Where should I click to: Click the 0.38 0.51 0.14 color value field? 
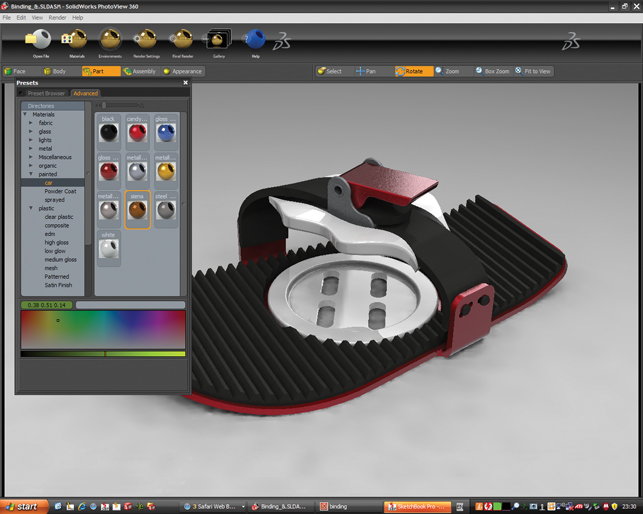tap(47, 305)
